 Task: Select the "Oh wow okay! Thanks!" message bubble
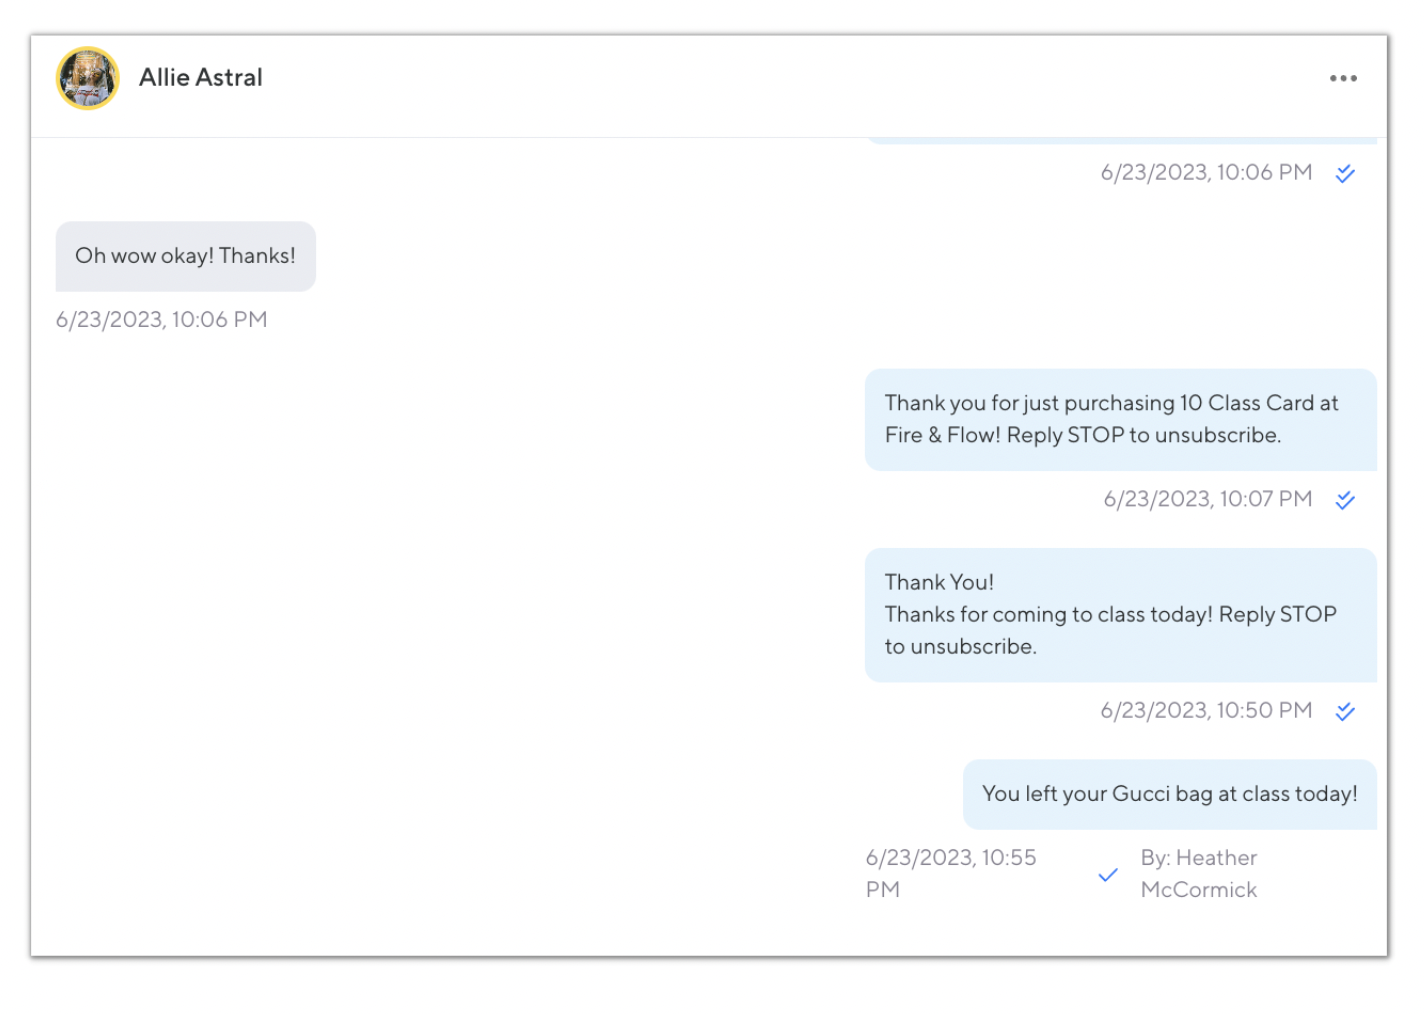[x=185, y=256]
